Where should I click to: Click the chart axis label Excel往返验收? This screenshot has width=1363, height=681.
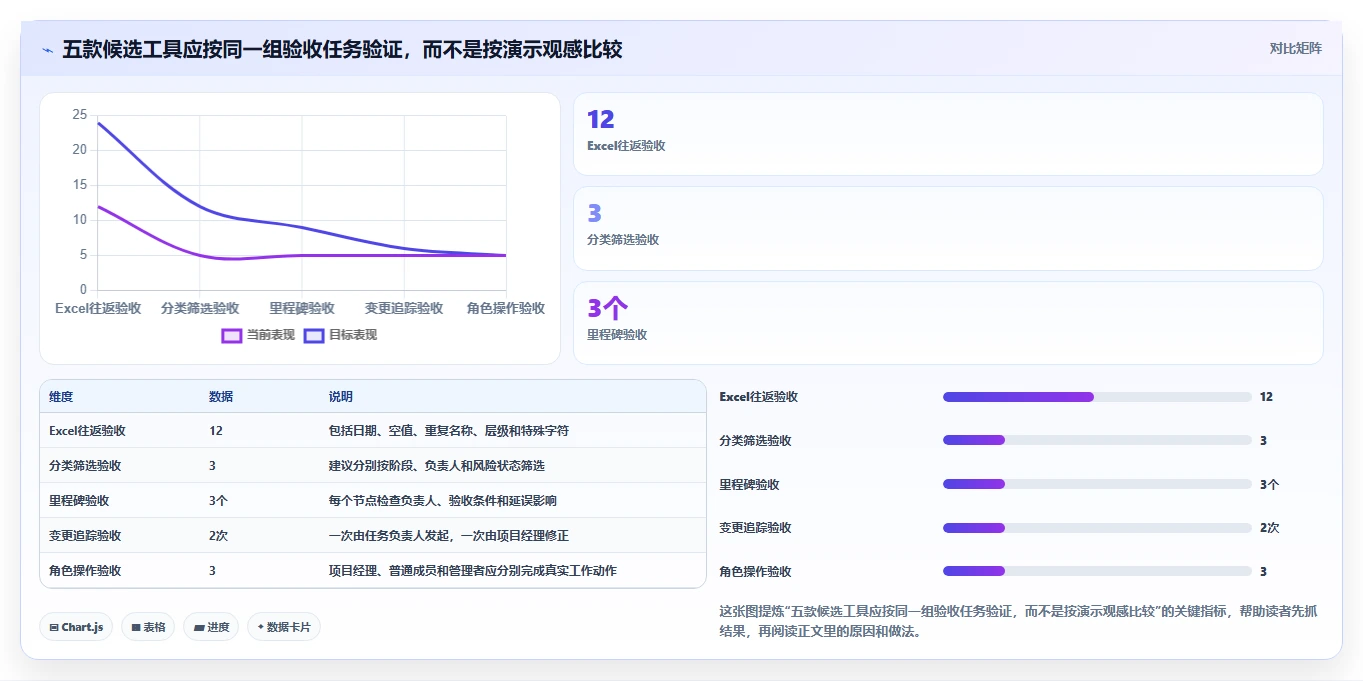point(98,308)
